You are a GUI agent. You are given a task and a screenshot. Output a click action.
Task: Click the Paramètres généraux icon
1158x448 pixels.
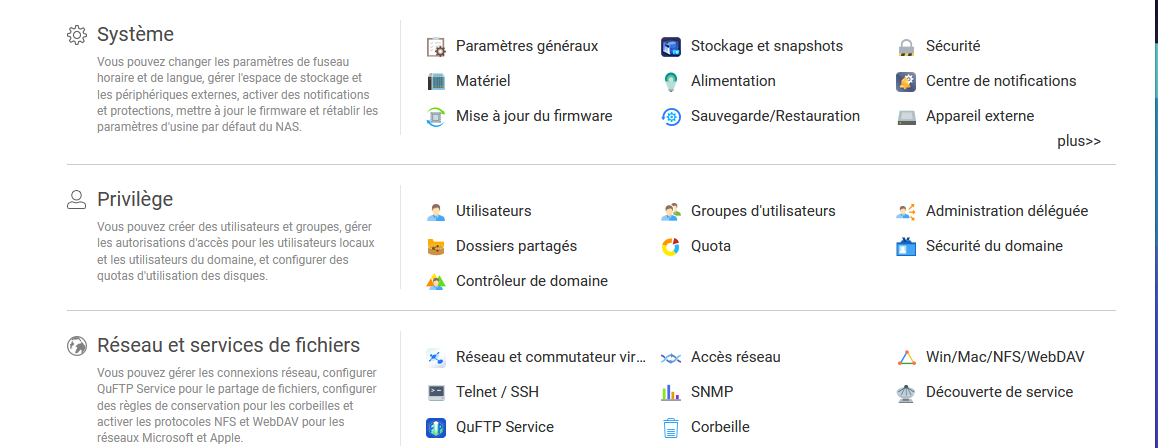coord(436,46)
